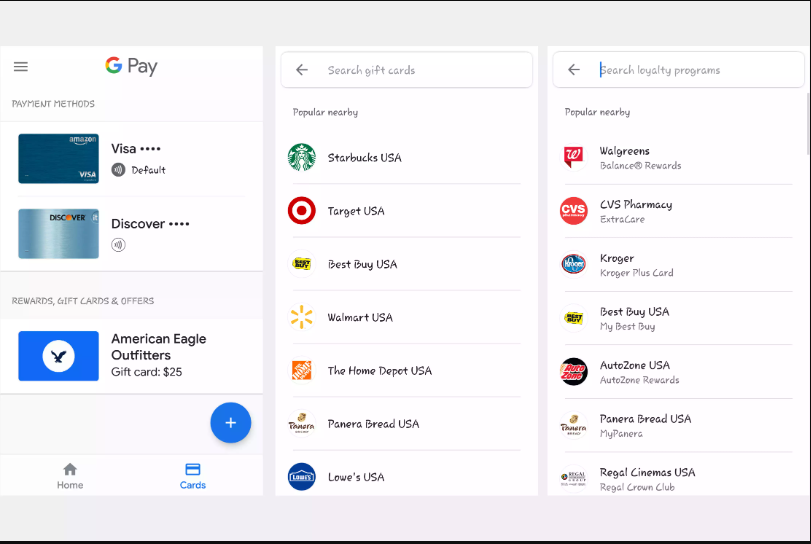Choose the Lowe's logo
The height and width of the screenshot is (544, 811).
tap(302, 477)
